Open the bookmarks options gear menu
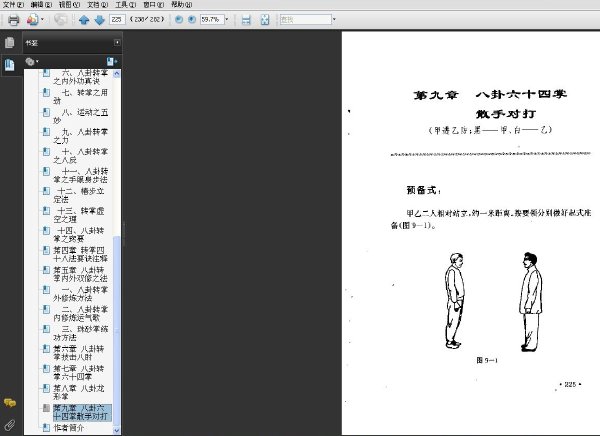Image resolution: width=600 pixels, height=436 pixels. (32, 61)
